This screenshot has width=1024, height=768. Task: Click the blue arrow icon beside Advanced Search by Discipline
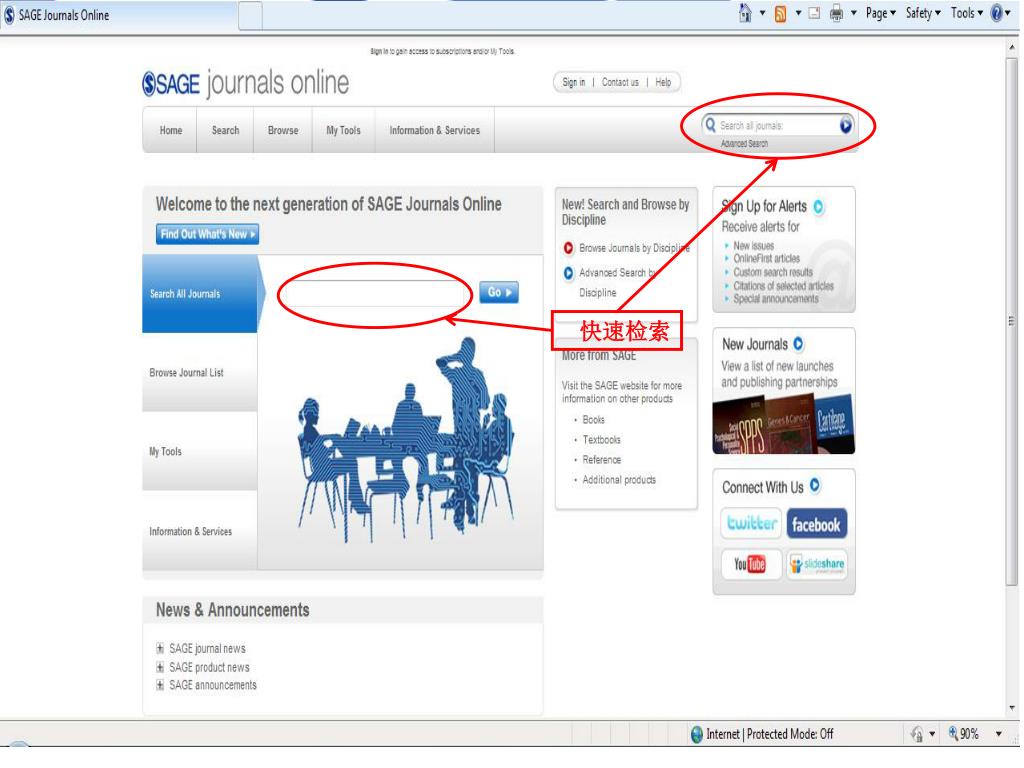(568, 274)
